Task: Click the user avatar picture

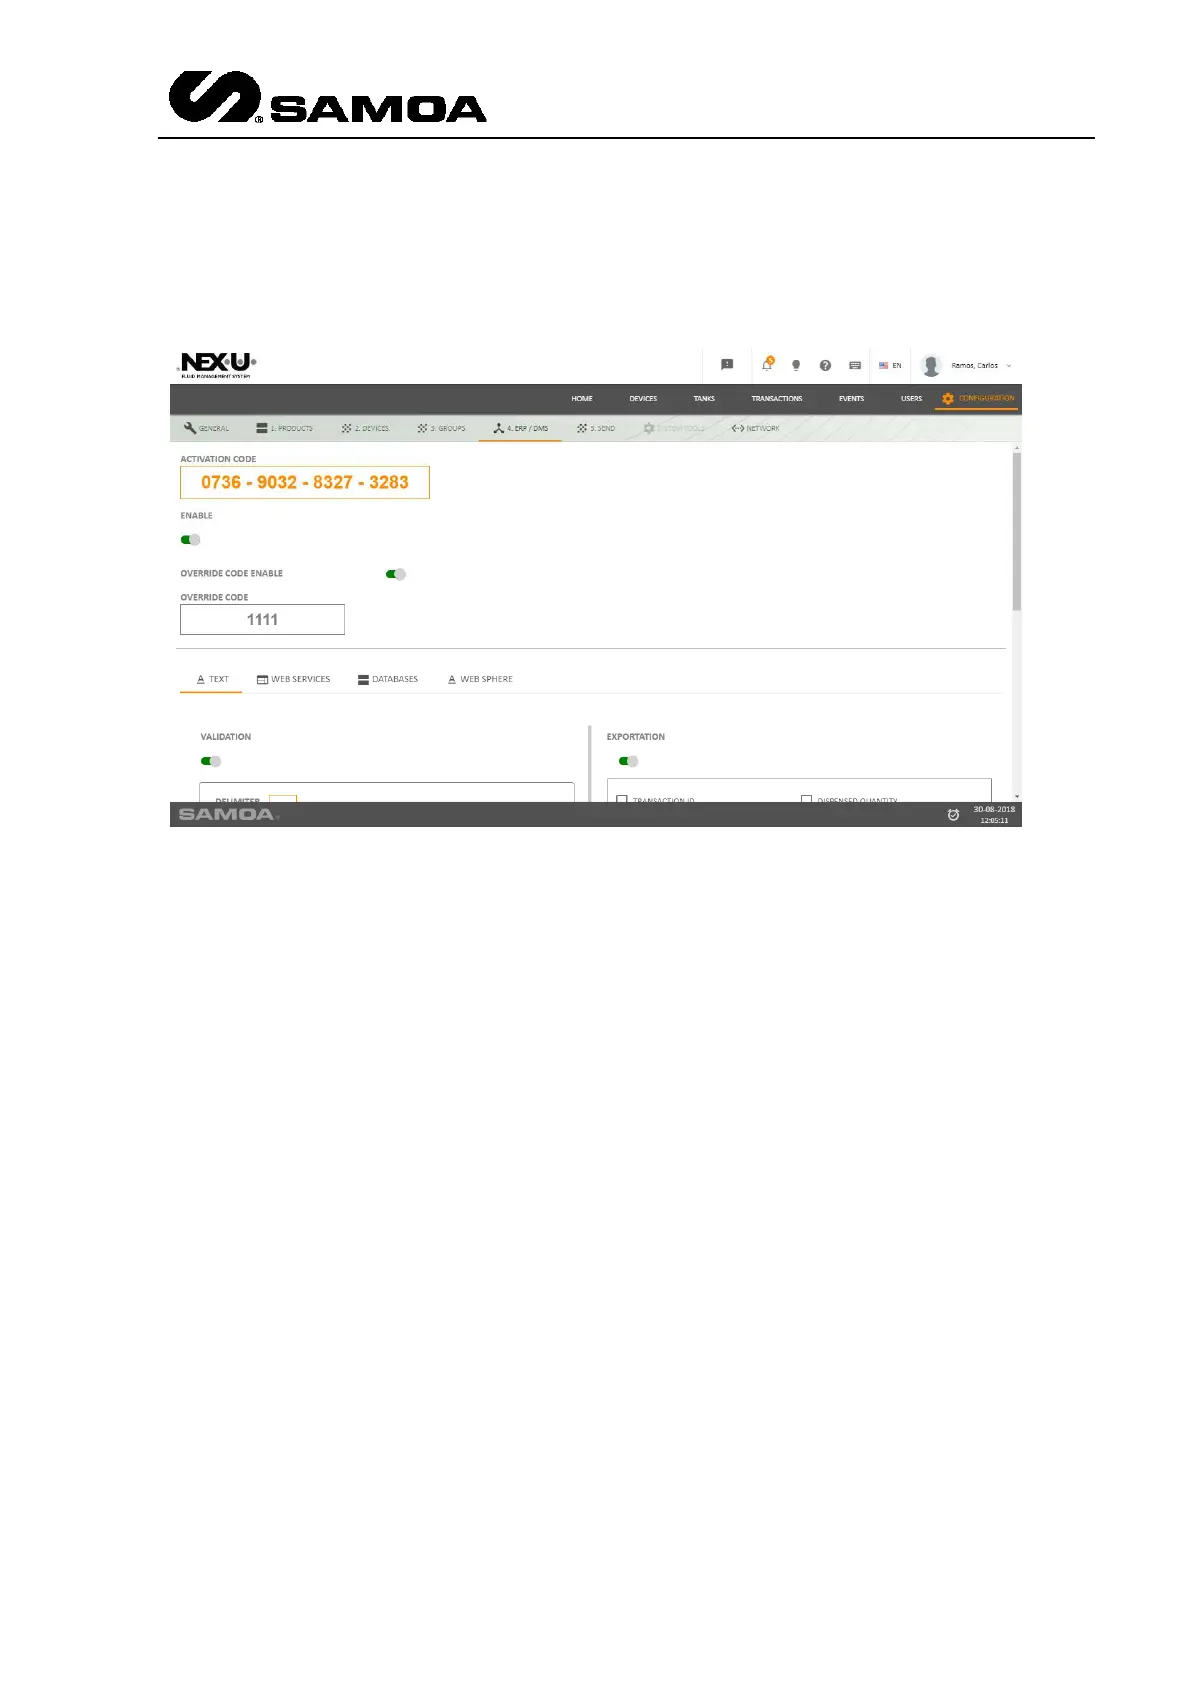Action: [931, 365]
